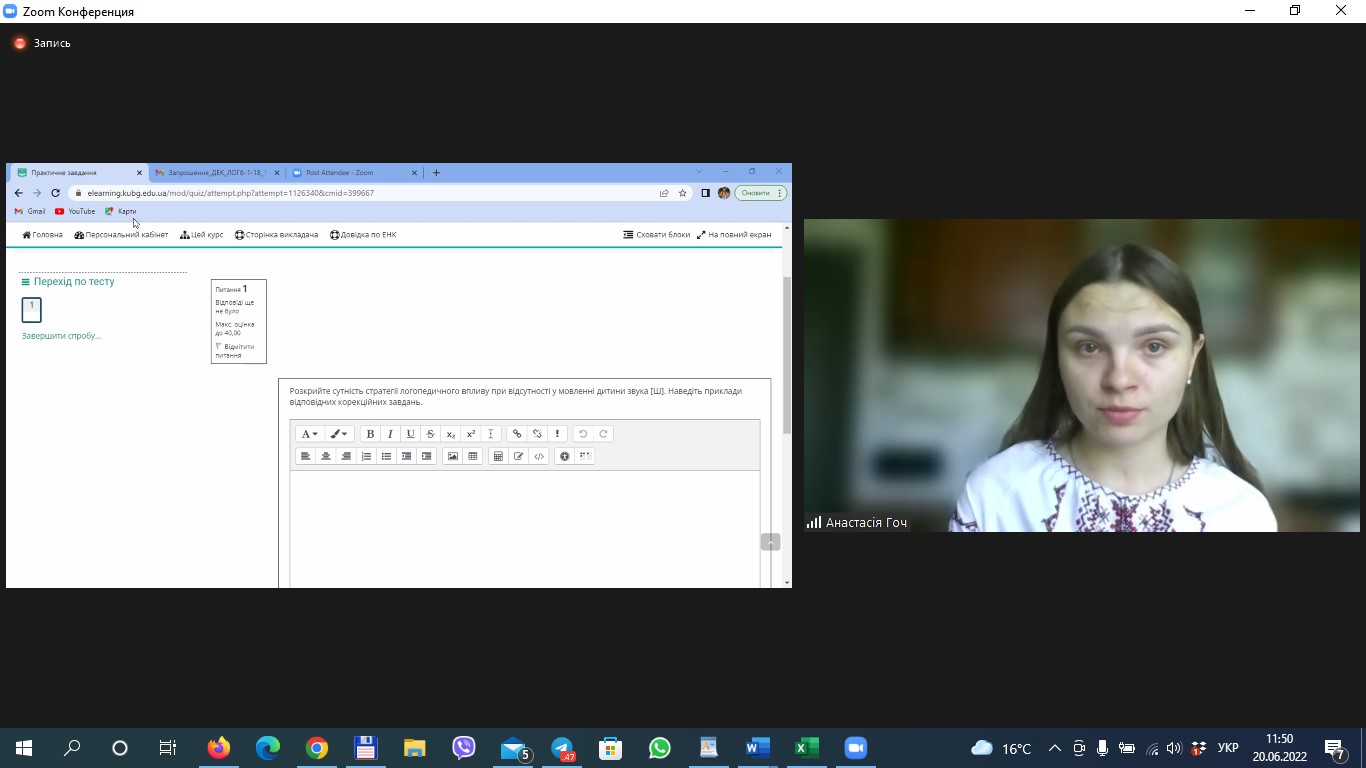Click the strikethrough formatting icon
The height and width of the screenshot is (768, 1366).
430,434
